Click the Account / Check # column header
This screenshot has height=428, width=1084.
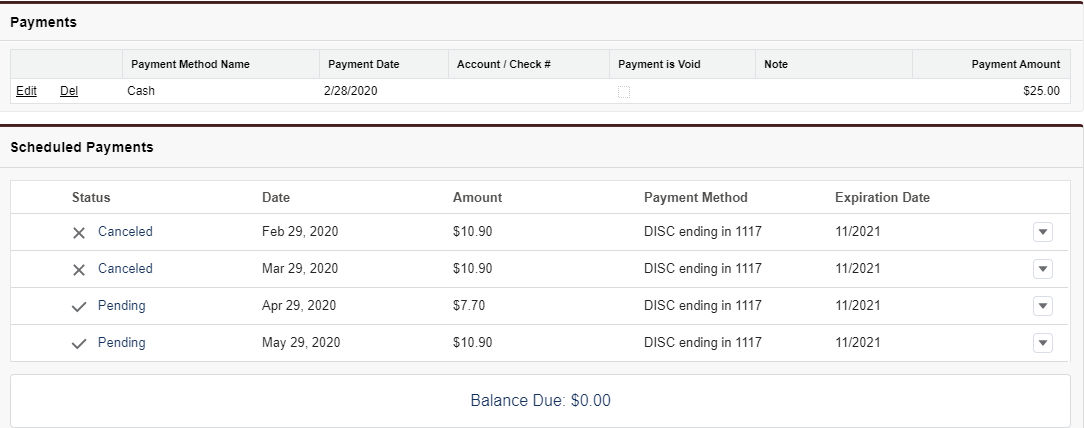point(504,64)
